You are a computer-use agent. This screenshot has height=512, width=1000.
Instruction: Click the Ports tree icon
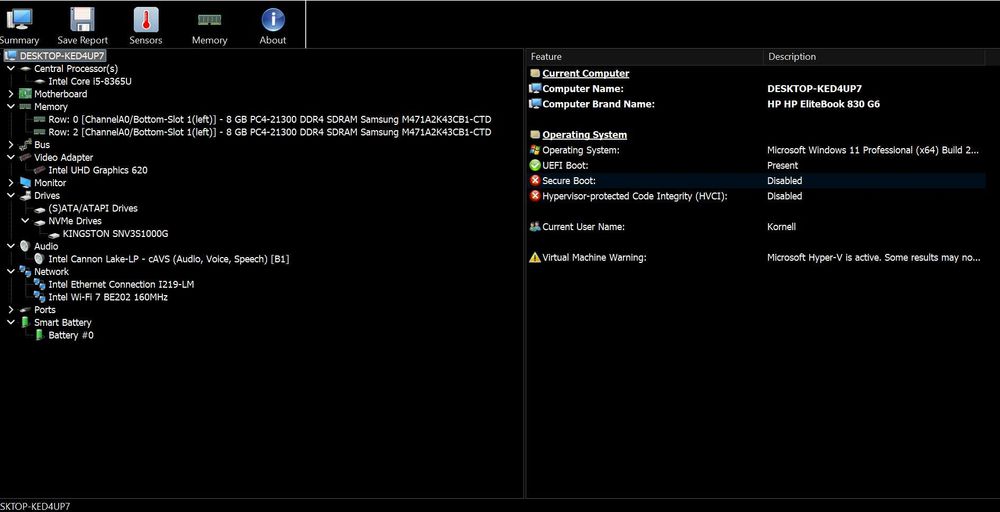click(26, 310)
